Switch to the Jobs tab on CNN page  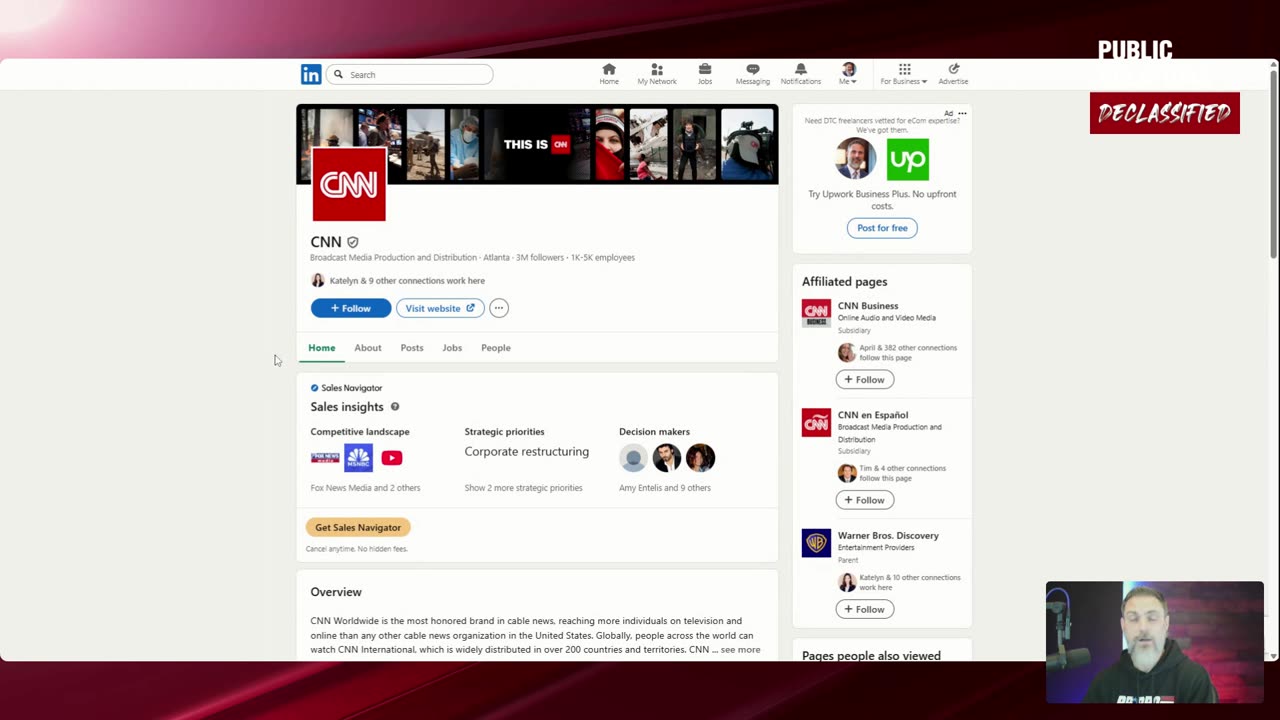point(452,348)
